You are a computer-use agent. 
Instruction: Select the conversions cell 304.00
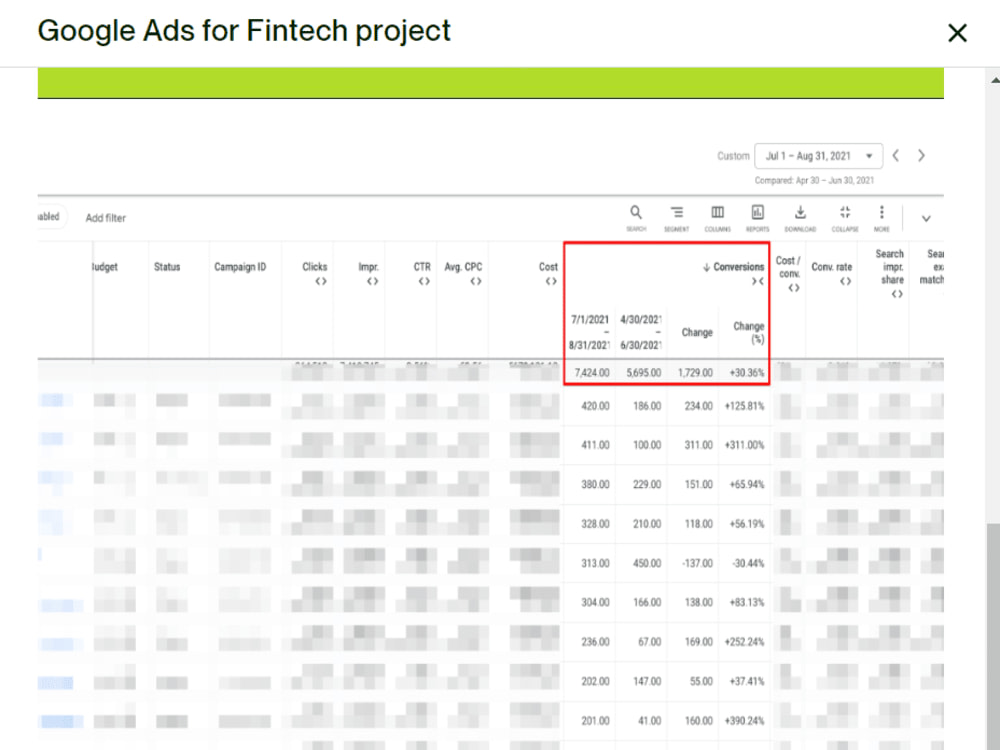595,603
